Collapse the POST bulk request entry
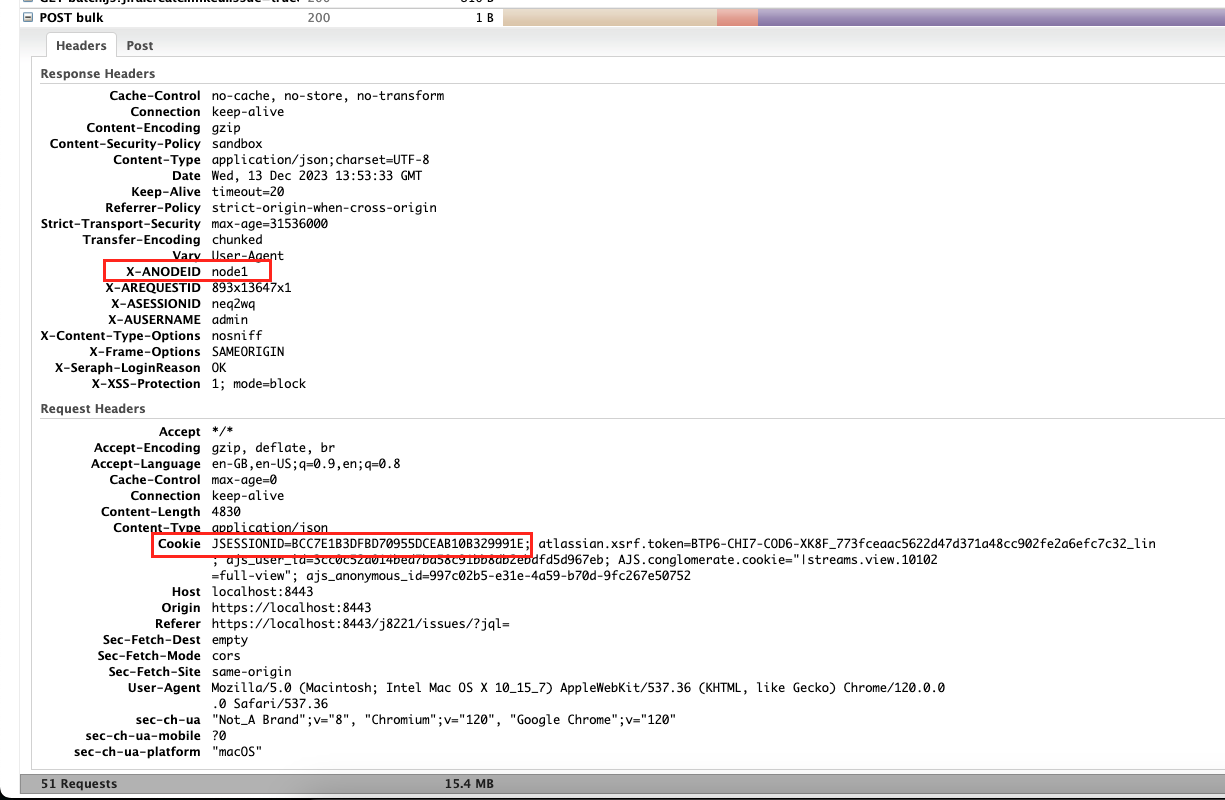The height and width of the screenshot is (800, 1225). coord(29,18)
